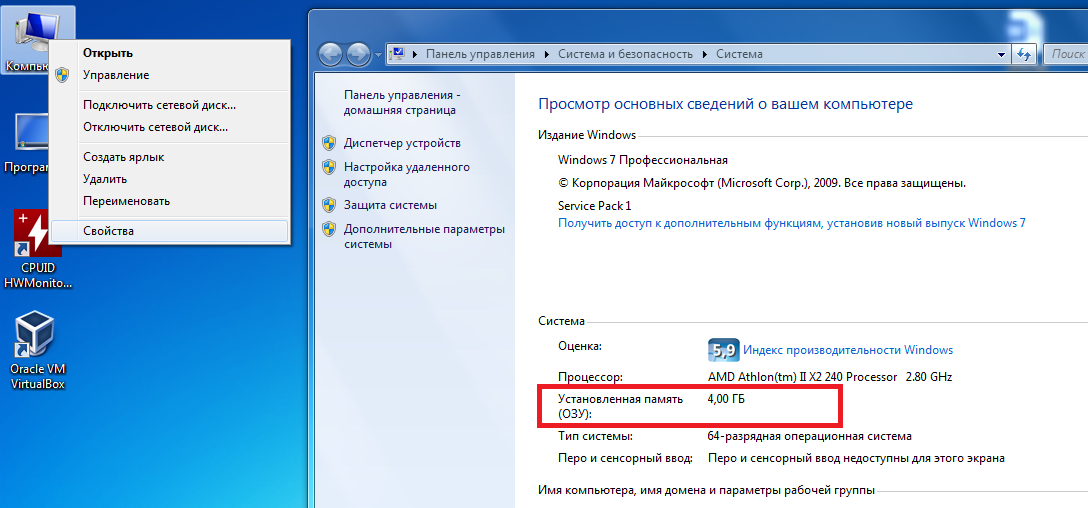Open Индекс производительности Windows link

(x=848, y=350)
